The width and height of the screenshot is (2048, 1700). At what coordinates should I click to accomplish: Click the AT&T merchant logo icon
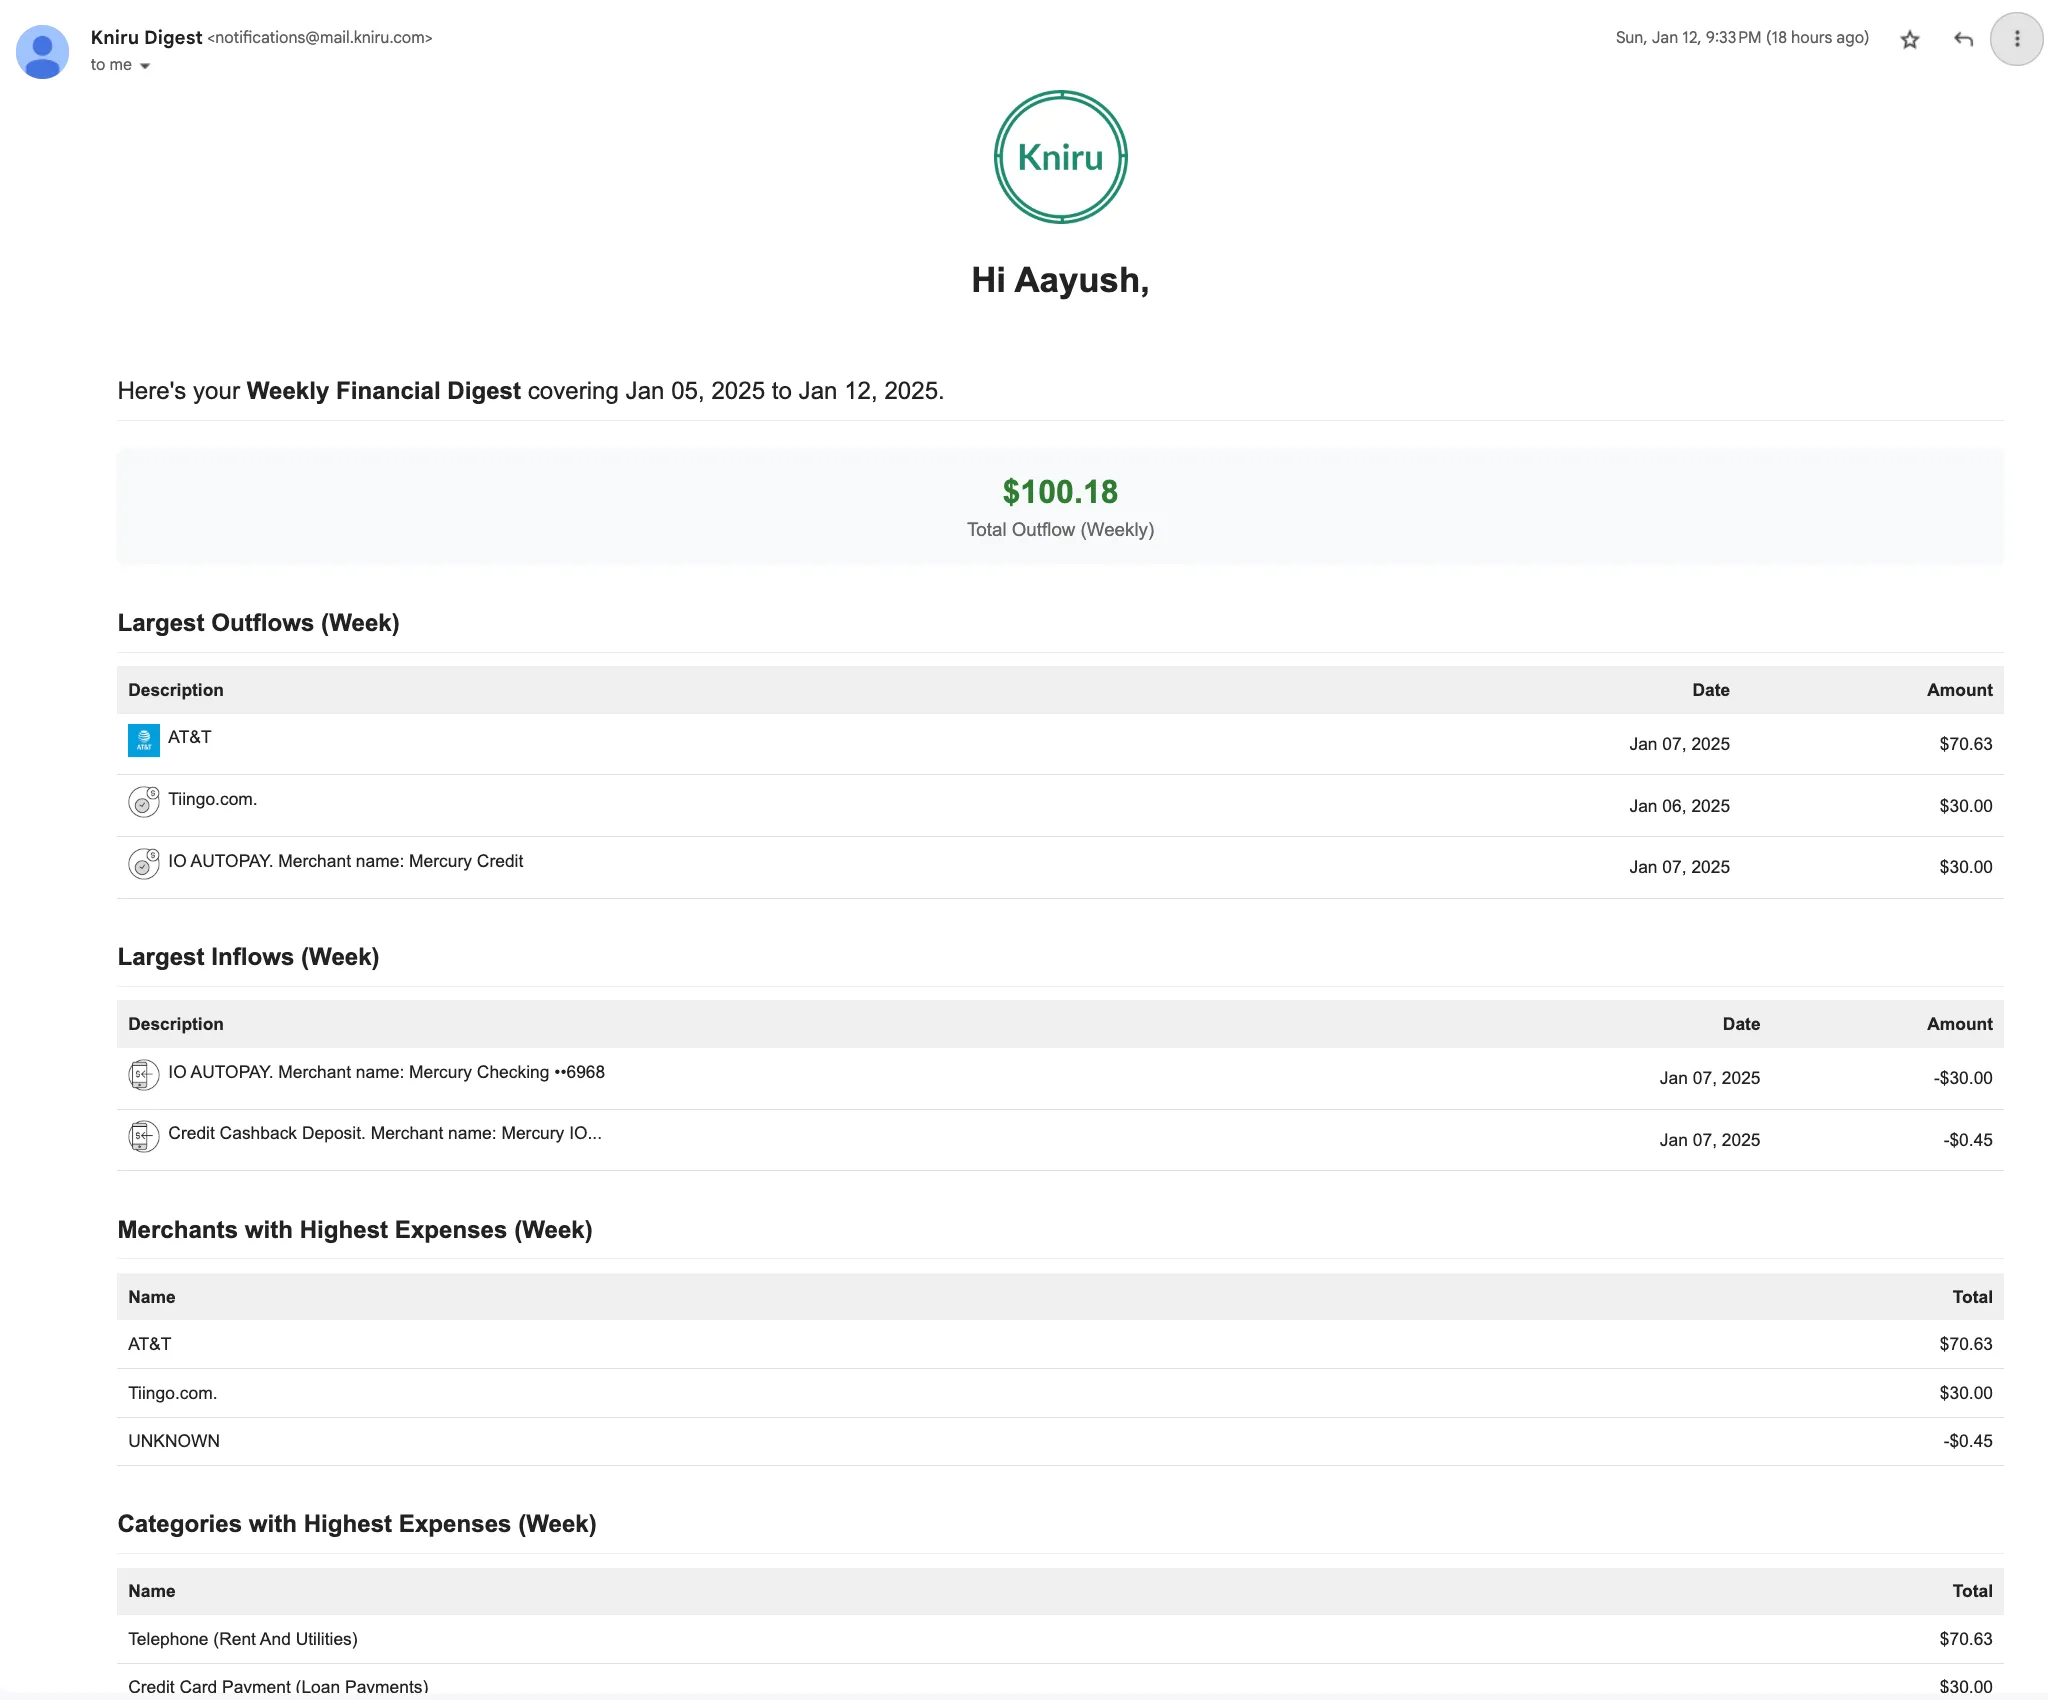(x=144, y=740)
